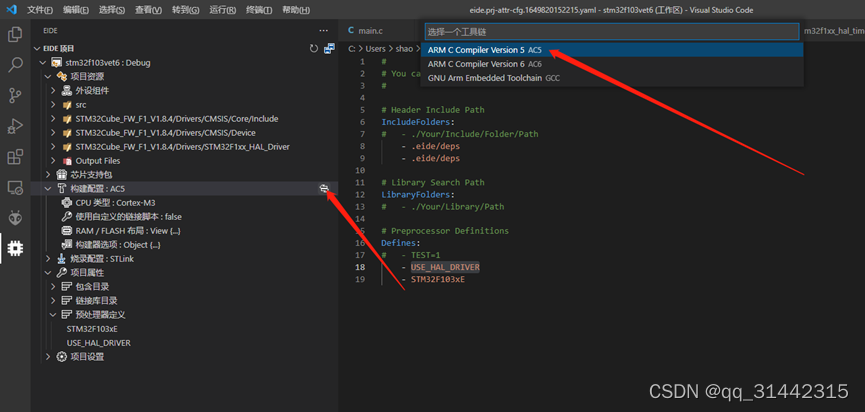865x412 pixels.
Task: Open the PlatformIO alien icon
Action: click(15, 218)
